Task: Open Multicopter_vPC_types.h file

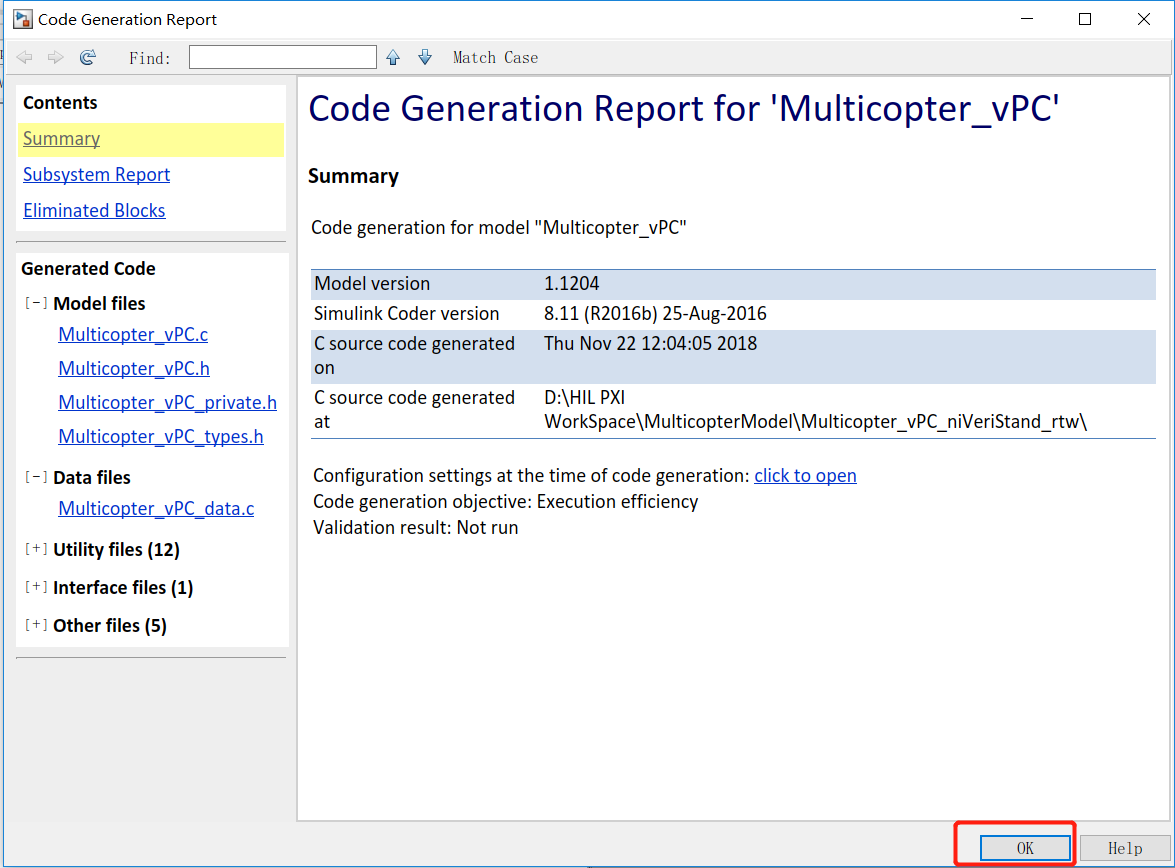Action: (x=161, y=436)
